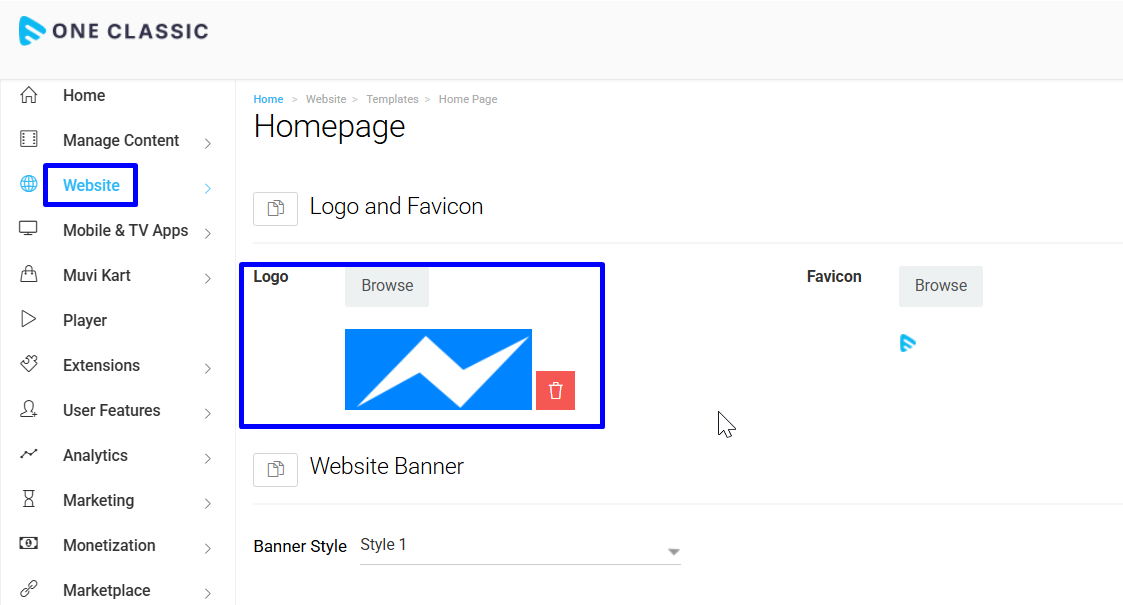
Task: Browse for a new Favicon file
Action: [940, 286]
